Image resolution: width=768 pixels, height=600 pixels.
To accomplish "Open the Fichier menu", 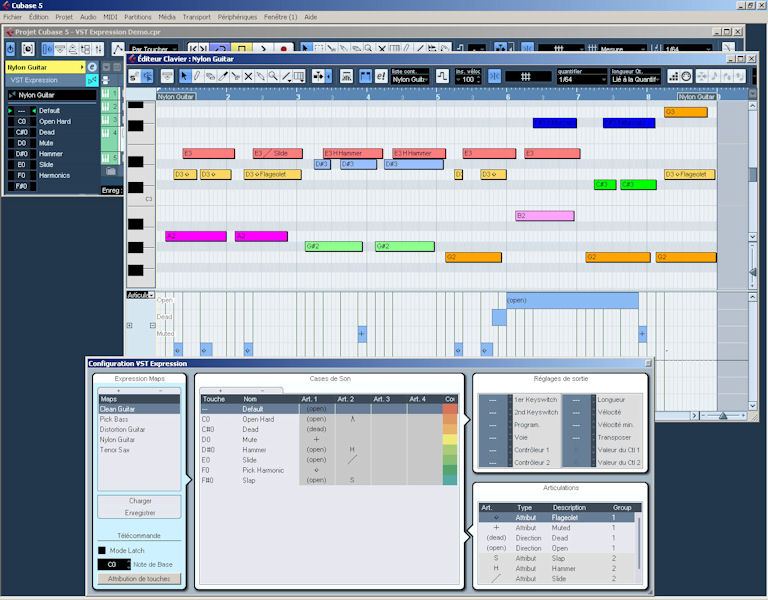I will (13, 17).
